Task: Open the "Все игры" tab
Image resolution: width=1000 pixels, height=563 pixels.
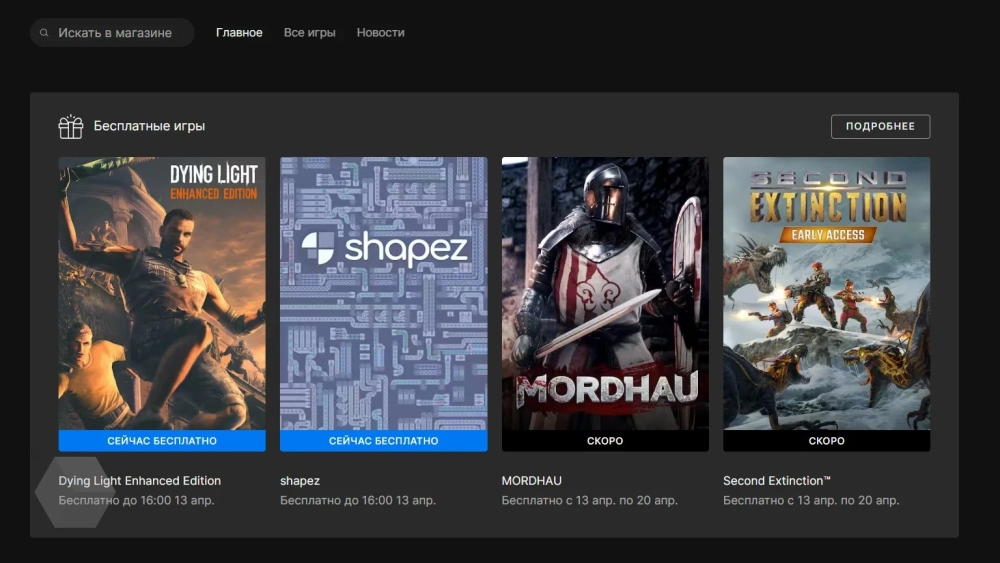Action: [x=309, y=33]
